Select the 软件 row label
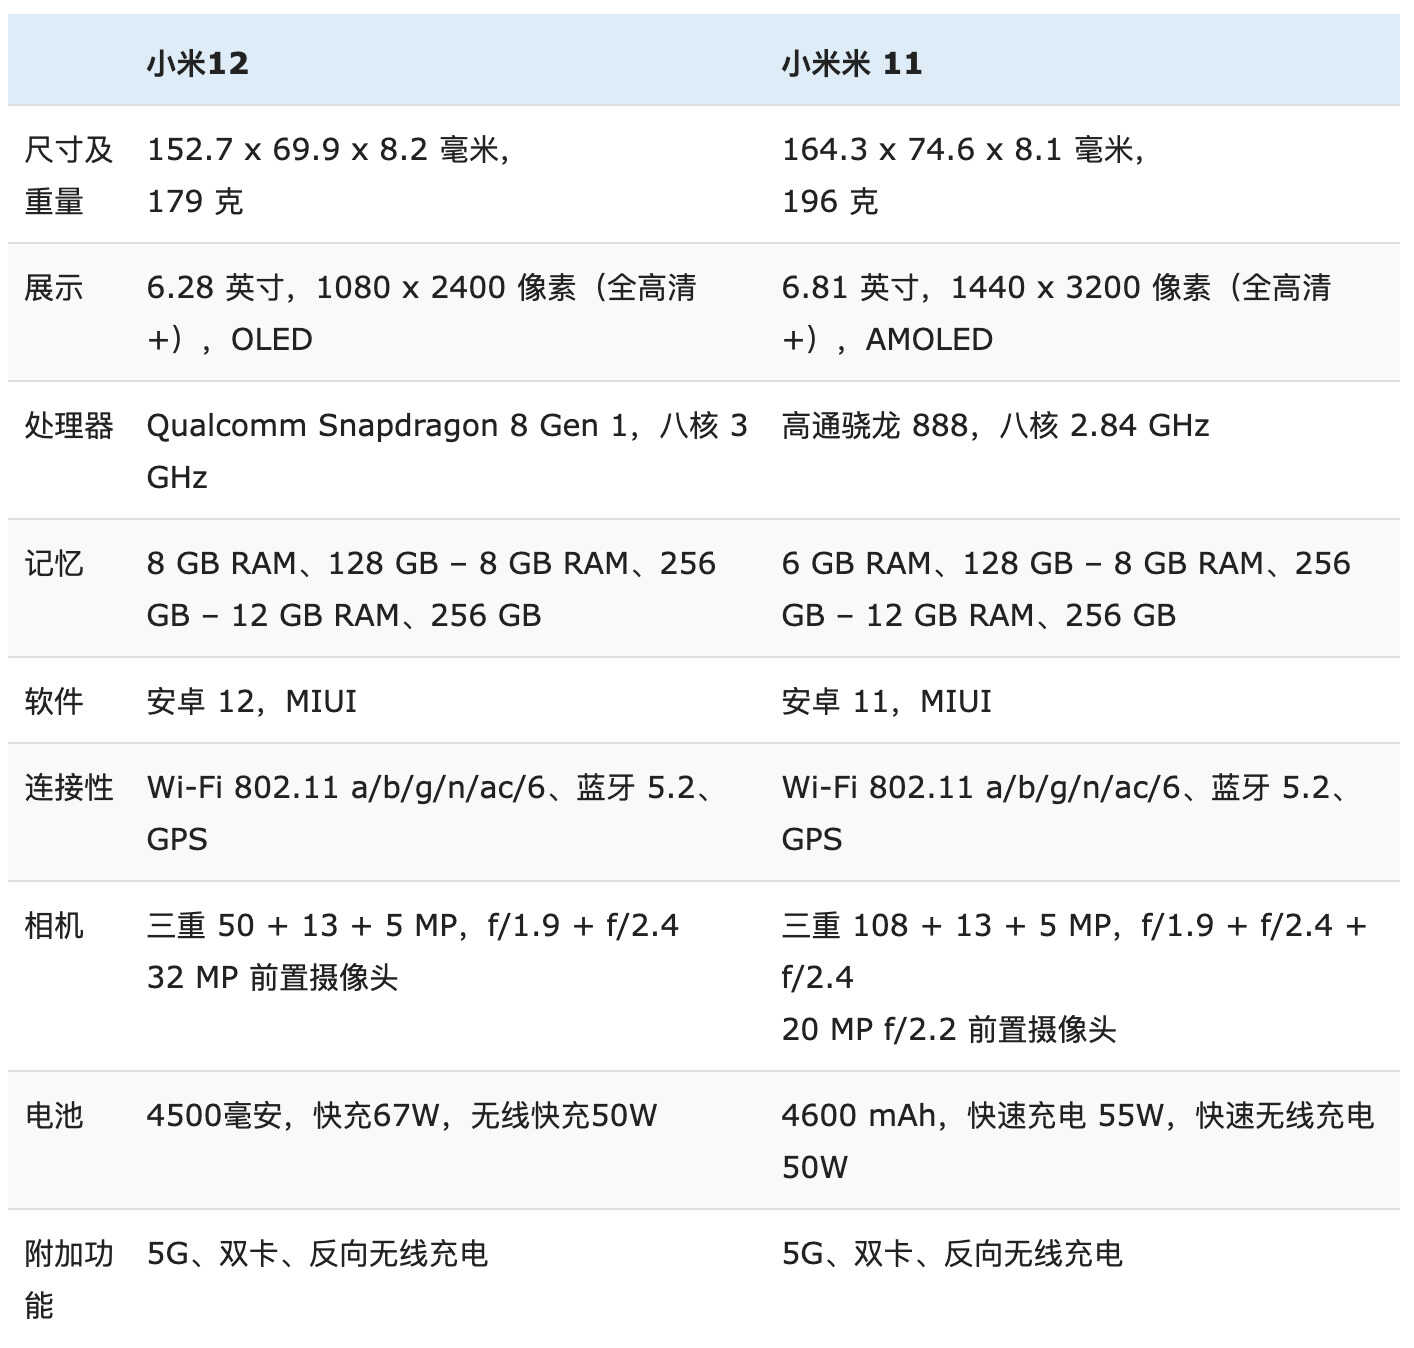Viewport: 1414px width, 1348px height. click(x=54, y=702)
